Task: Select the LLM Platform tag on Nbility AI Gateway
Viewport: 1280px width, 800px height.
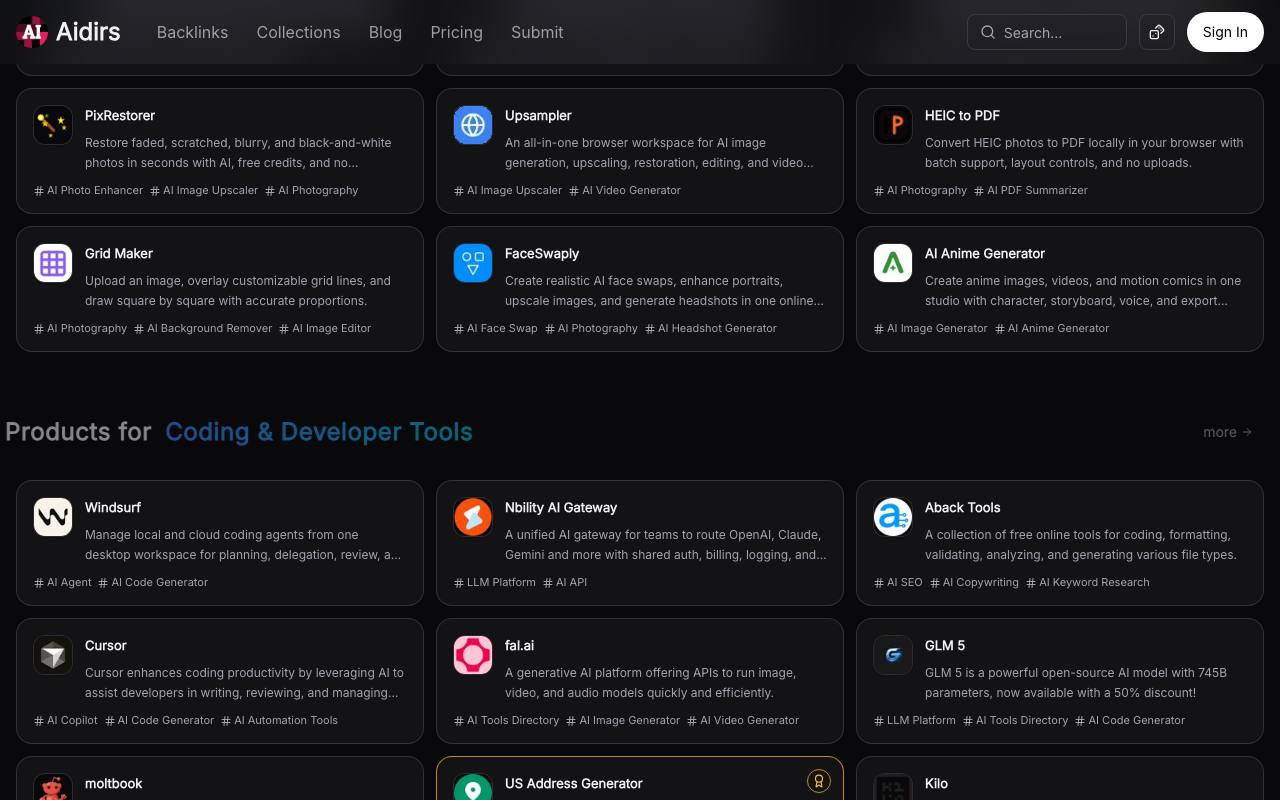Action: (x=495, y=582)
